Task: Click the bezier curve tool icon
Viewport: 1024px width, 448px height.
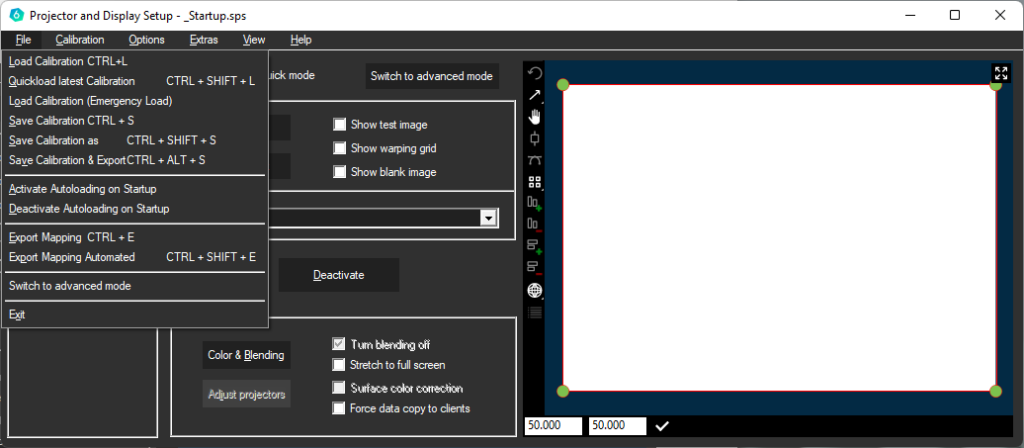Action: point(535,160)
